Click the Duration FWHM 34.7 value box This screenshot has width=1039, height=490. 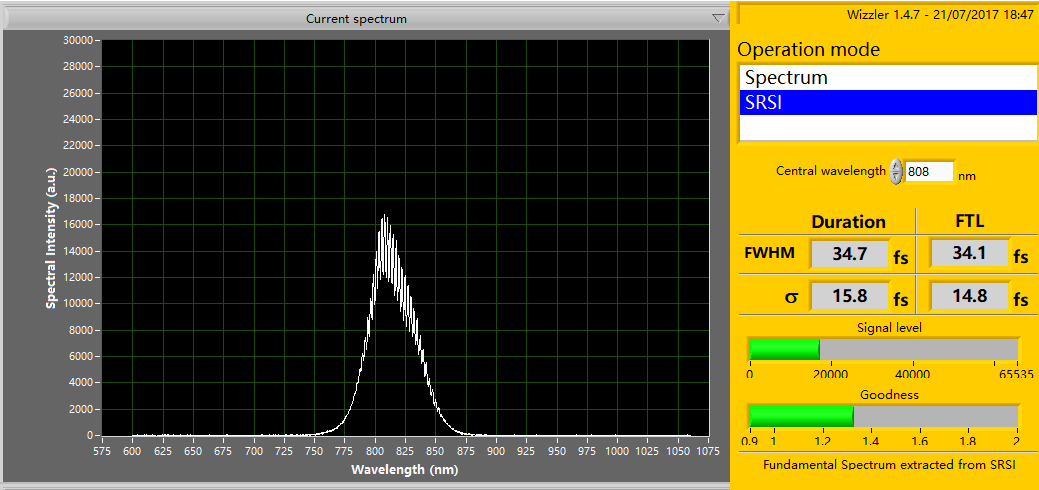pos(848,254)
